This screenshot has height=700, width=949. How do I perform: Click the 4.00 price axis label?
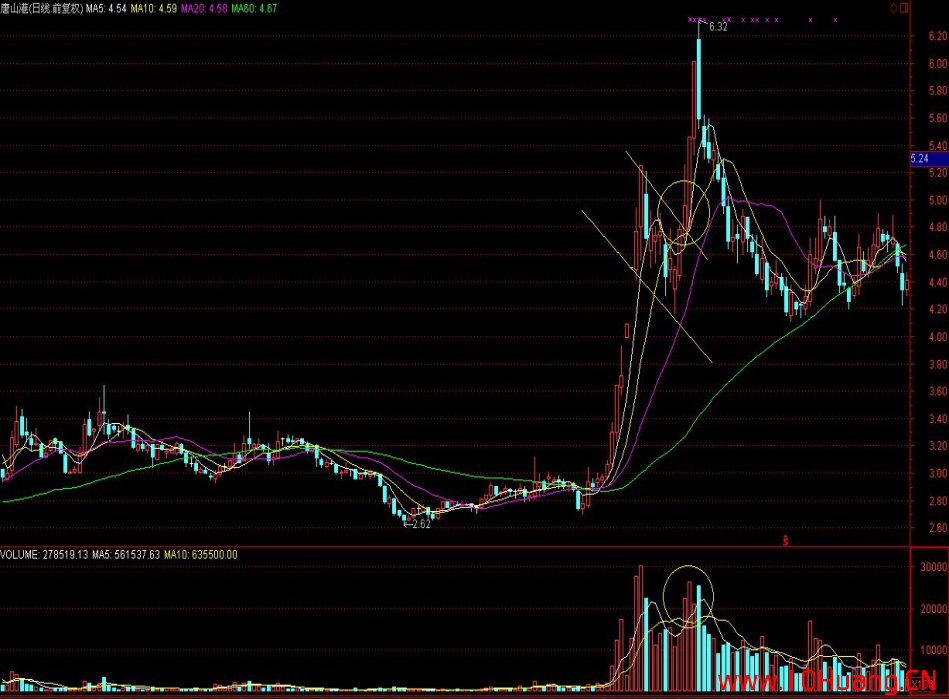[x=938, y=337]
